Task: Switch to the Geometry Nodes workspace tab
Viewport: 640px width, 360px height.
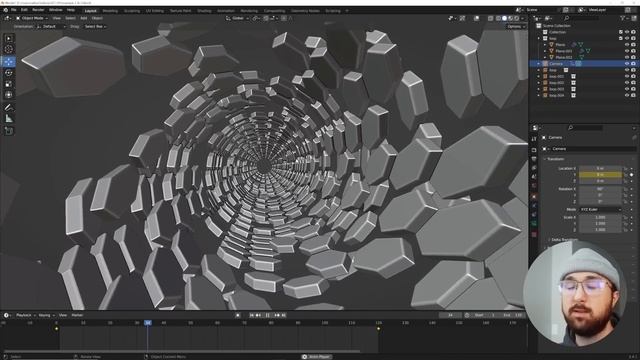Action: (305, 11)
